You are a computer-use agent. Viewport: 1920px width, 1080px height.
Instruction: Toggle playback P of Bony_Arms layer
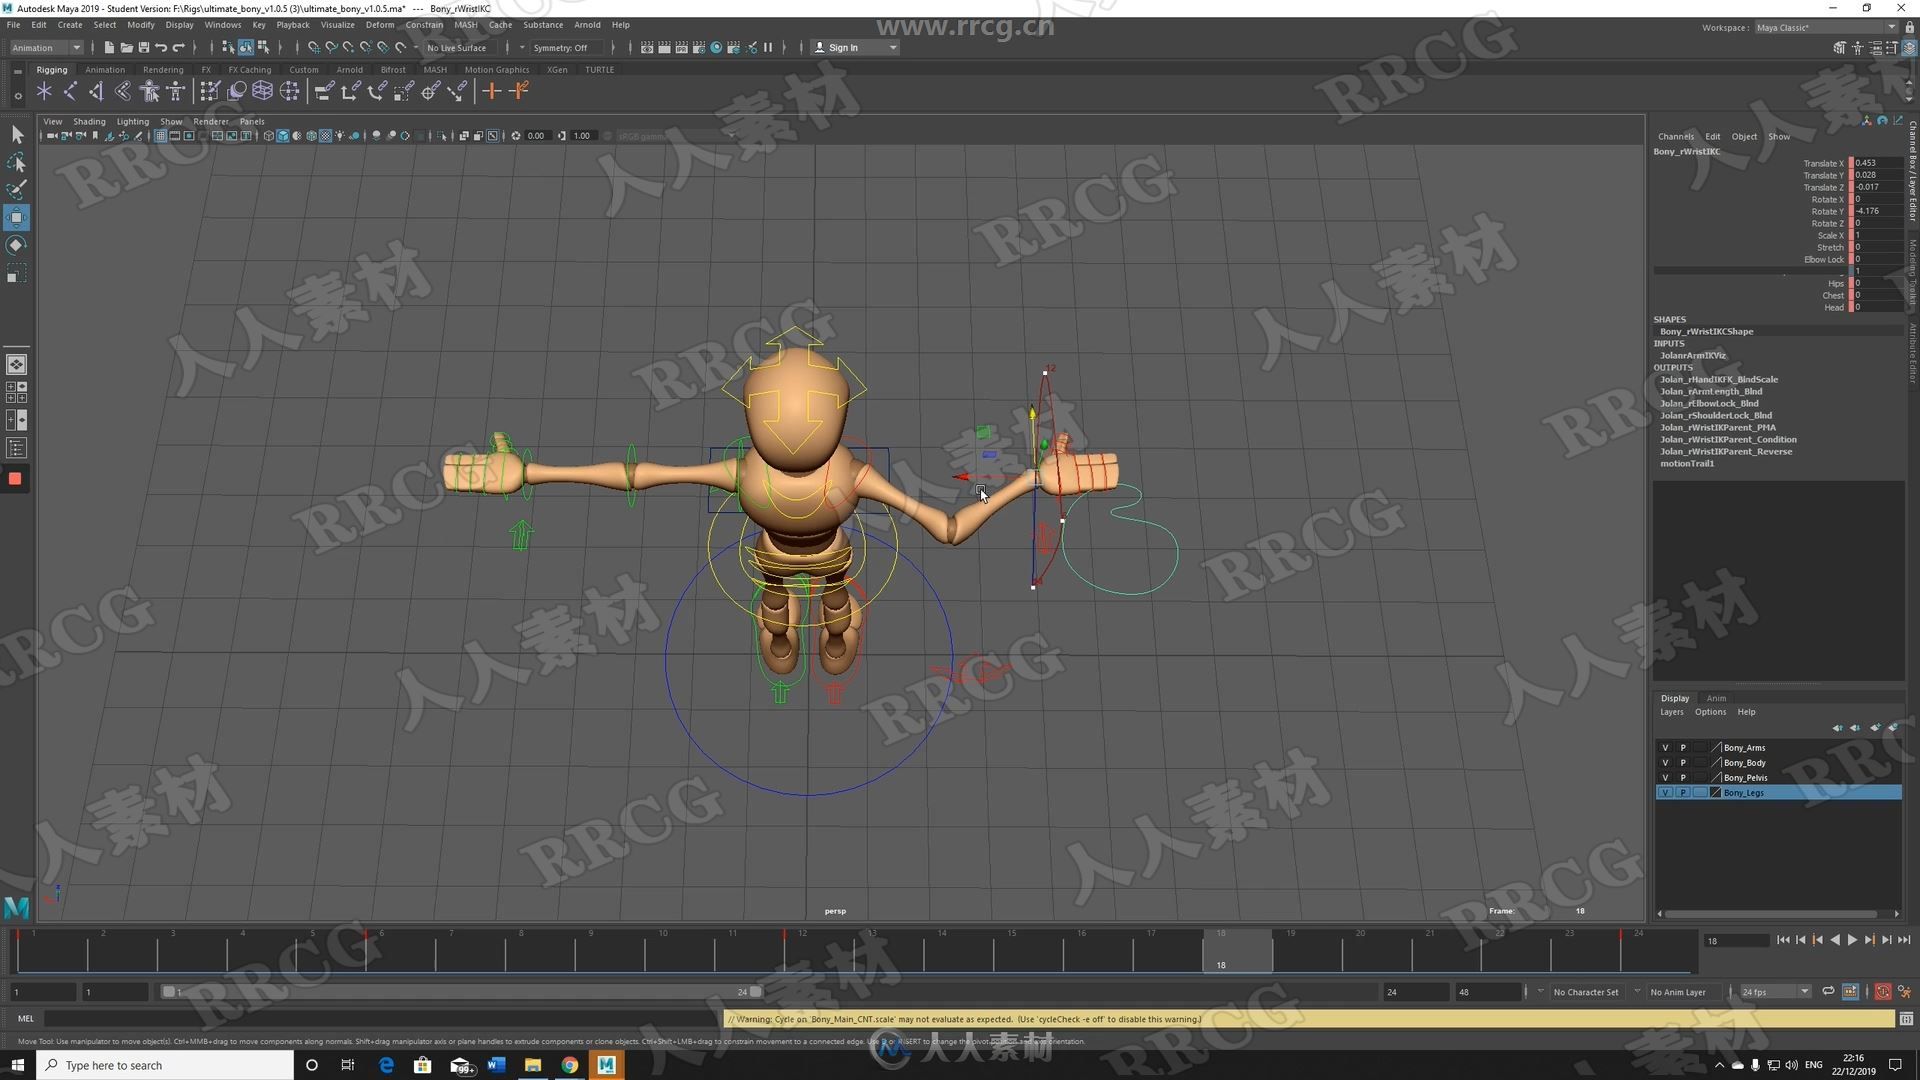[1683, 748]
